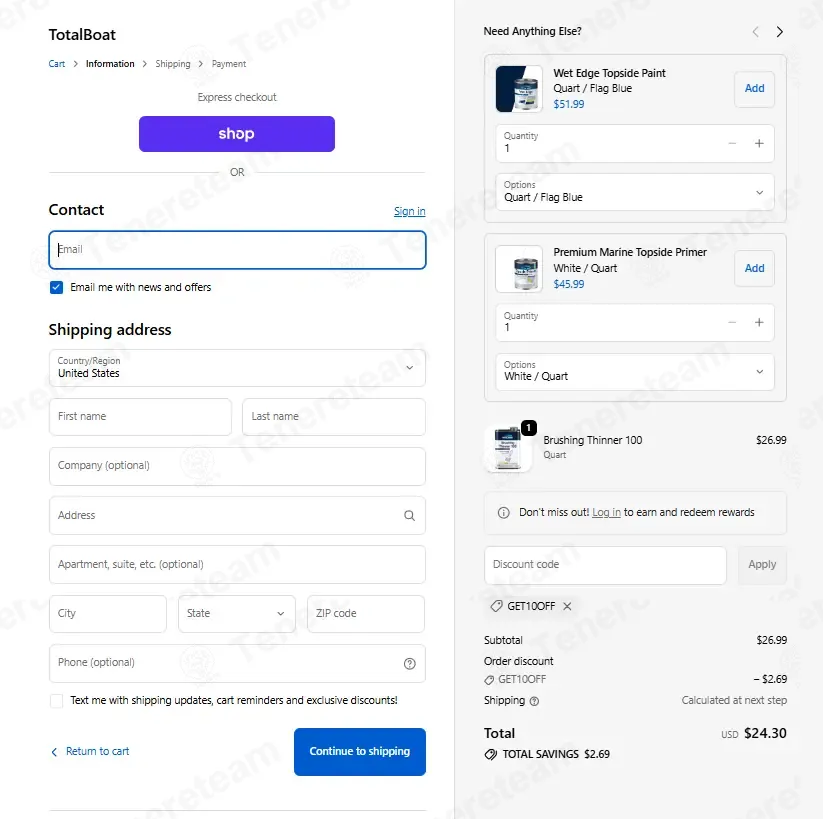Click the Shop Pay express checkout button
Image resolution: width=823 pixels, height=819 pixels.
(237, 134)
